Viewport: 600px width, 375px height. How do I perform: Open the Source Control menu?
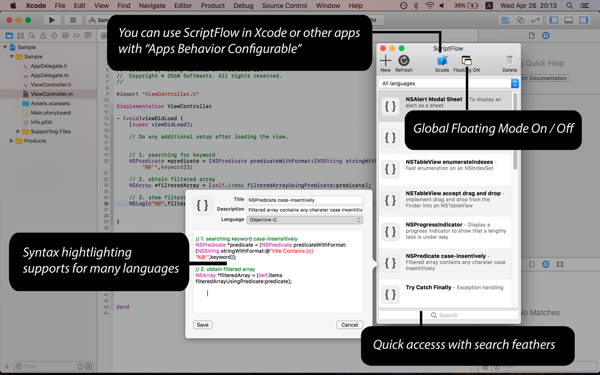point(284,5)
